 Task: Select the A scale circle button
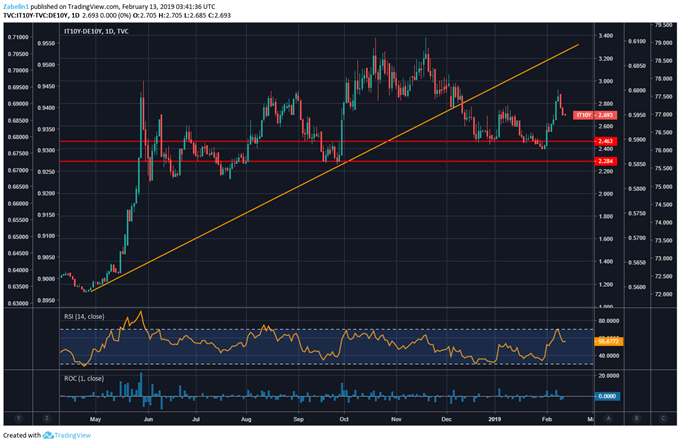(x=609, y=418)
